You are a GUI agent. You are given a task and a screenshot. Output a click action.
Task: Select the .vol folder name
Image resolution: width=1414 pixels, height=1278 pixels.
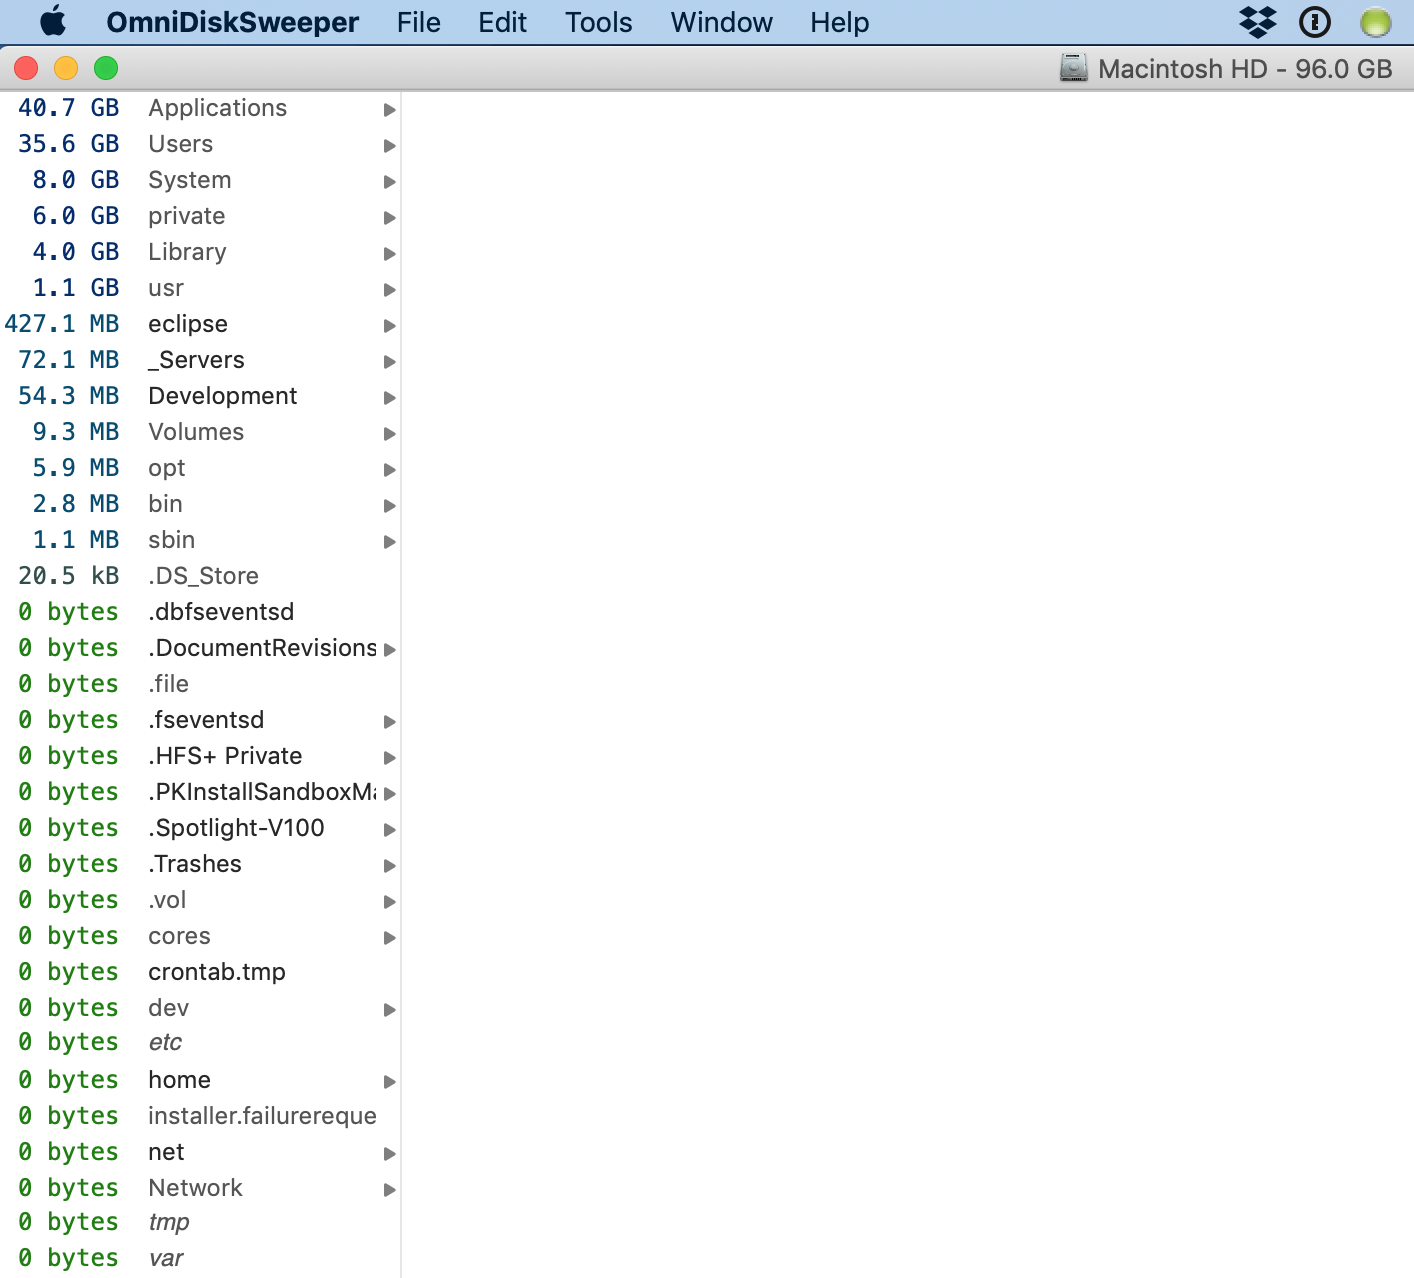coord(167,900)
